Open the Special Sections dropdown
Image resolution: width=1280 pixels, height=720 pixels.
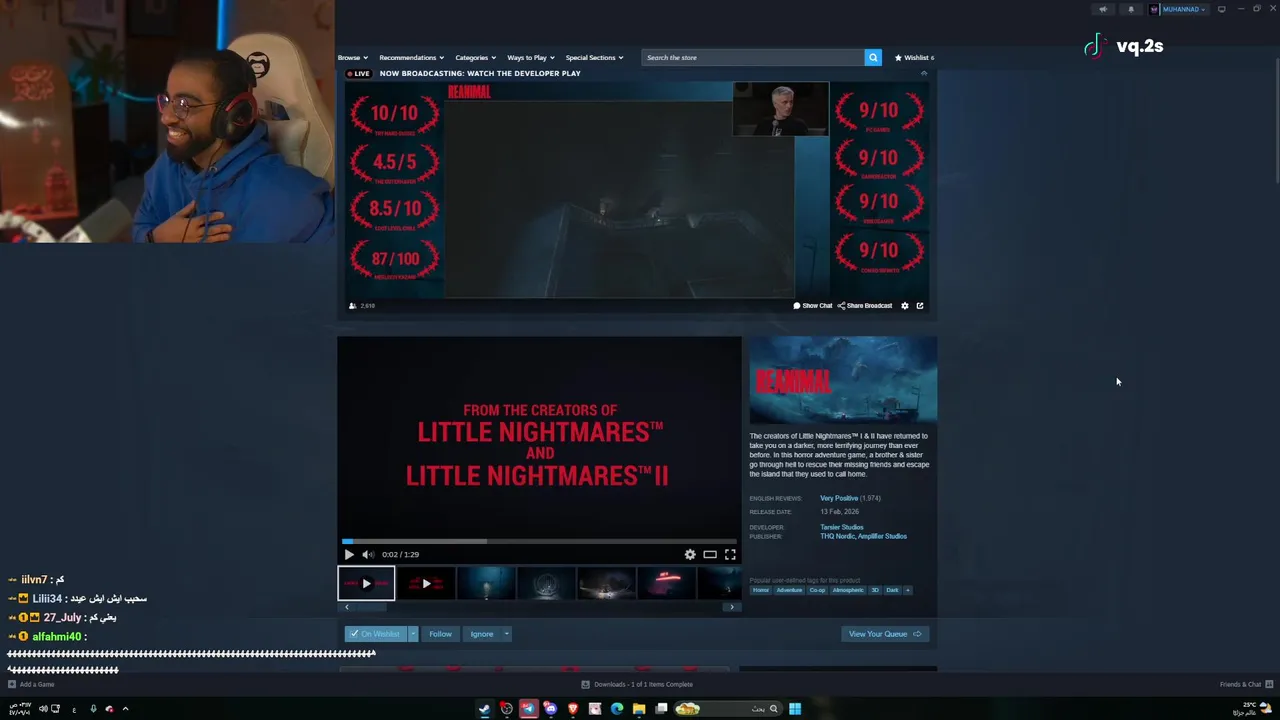[x=594, y=57]
